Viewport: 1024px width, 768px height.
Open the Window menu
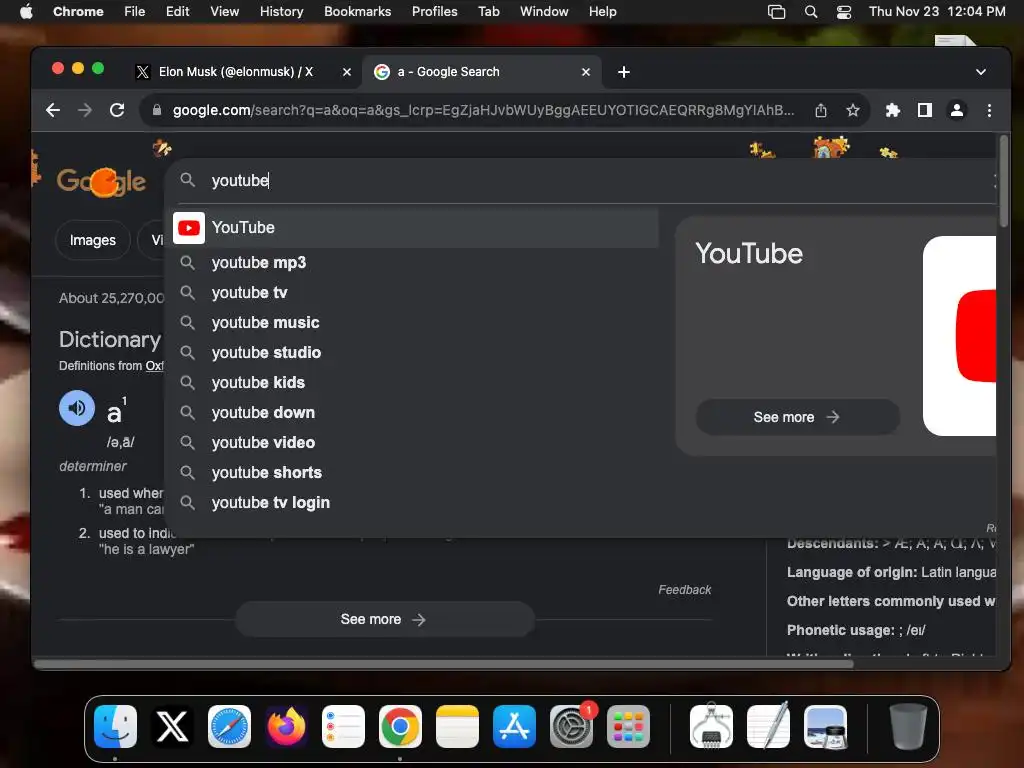click(544, 12)
